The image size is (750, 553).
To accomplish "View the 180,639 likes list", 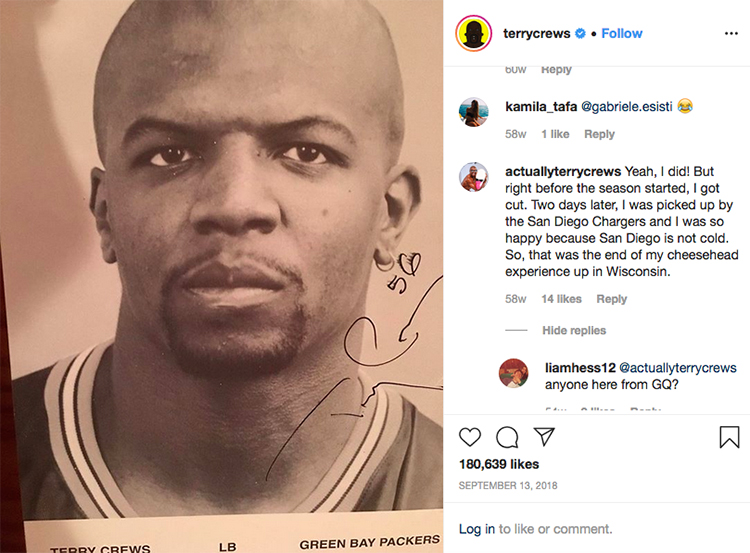I will click(499, 464).
